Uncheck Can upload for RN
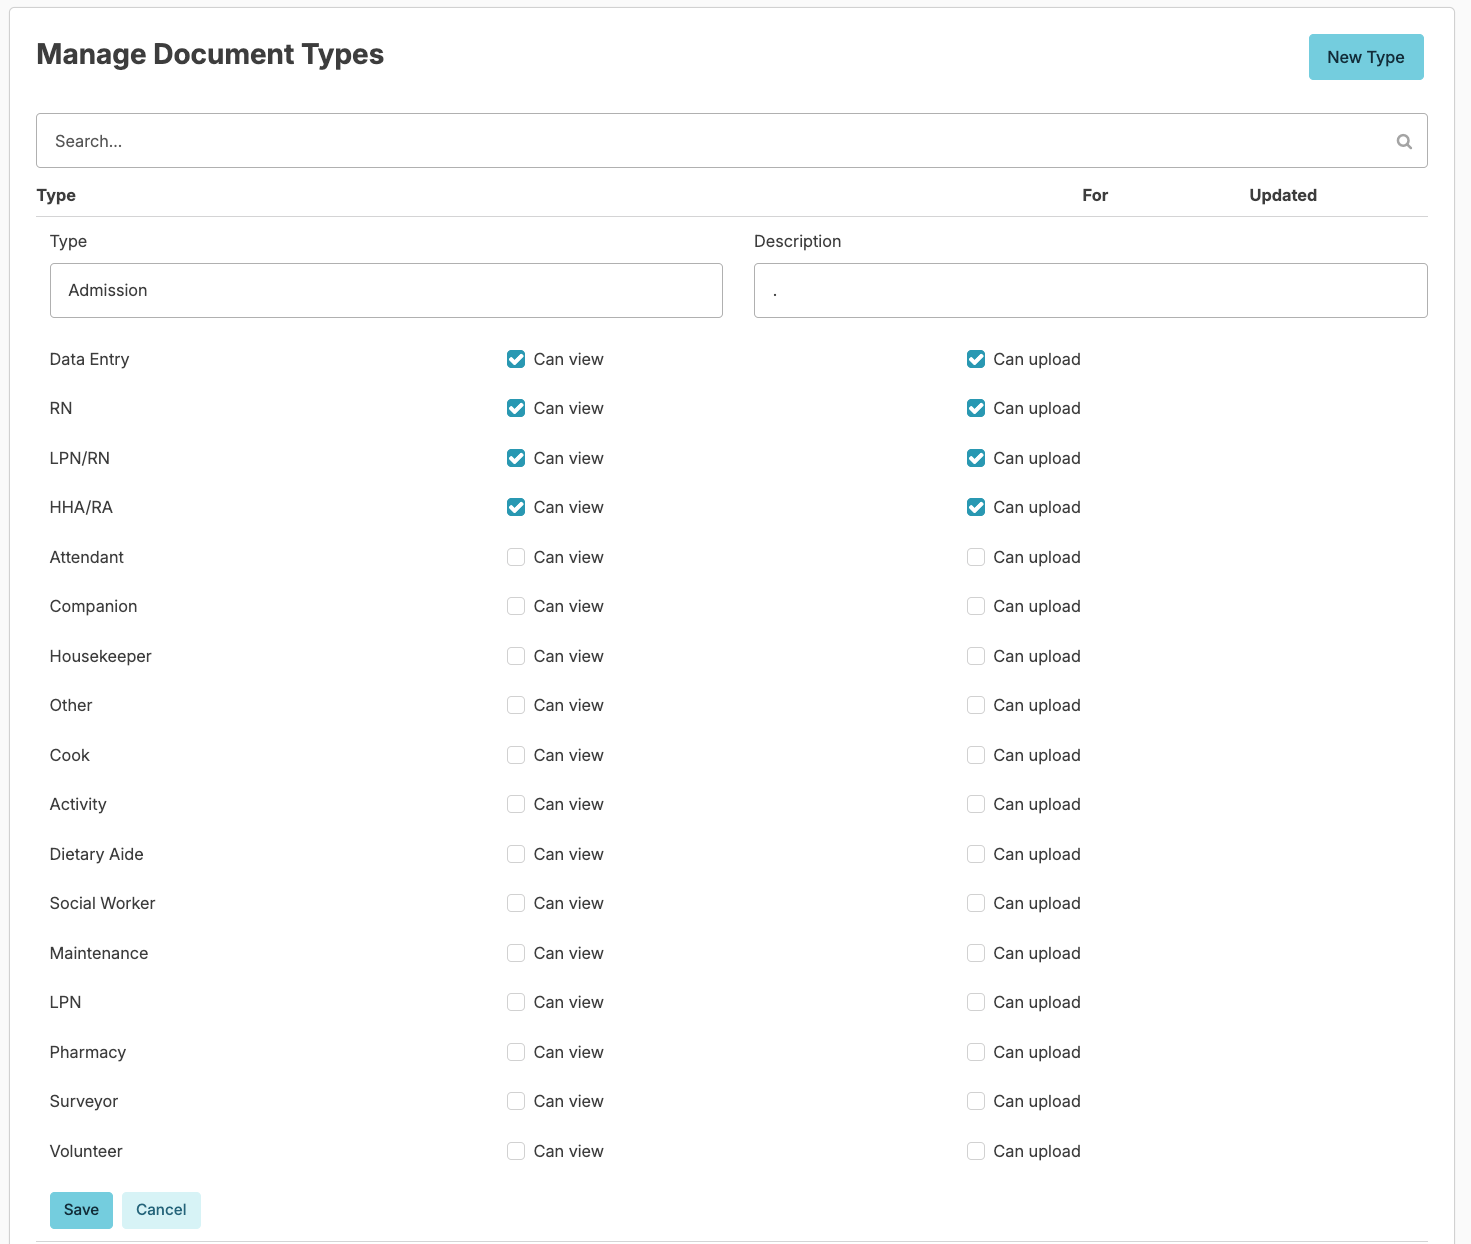This screenshot has height=1244, width=1471. (976, 408)
